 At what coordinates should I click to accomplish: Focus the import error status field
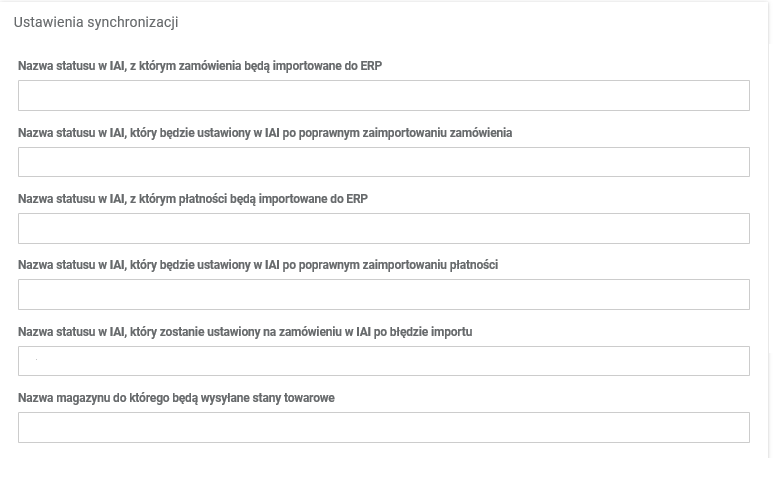pyautogui.click(x=383, y=361)
